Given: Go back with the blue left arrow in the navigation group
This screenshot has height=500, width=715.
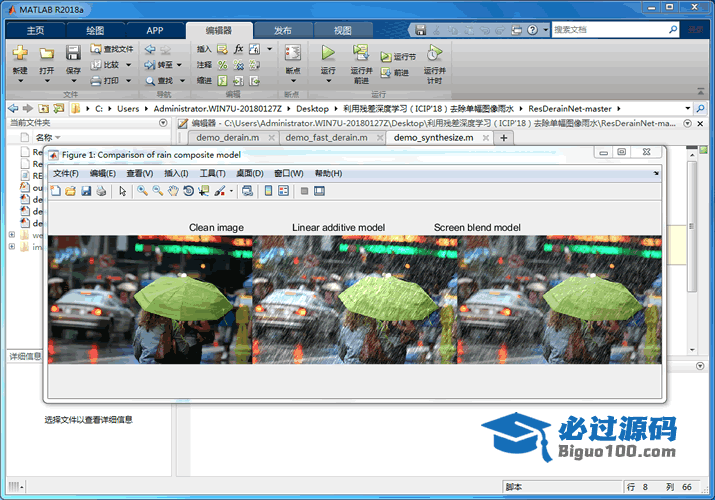Looking at the screenshot, I should tap(150, 49).
